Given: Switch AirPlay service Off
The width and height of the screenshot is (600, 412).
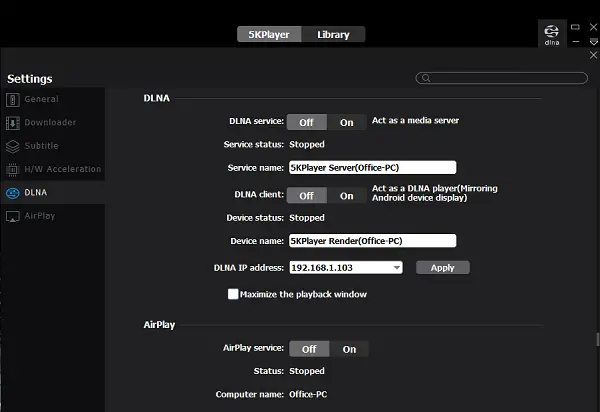Looking at the screenshot, I should pyautogui.click(x=309, y=349).
